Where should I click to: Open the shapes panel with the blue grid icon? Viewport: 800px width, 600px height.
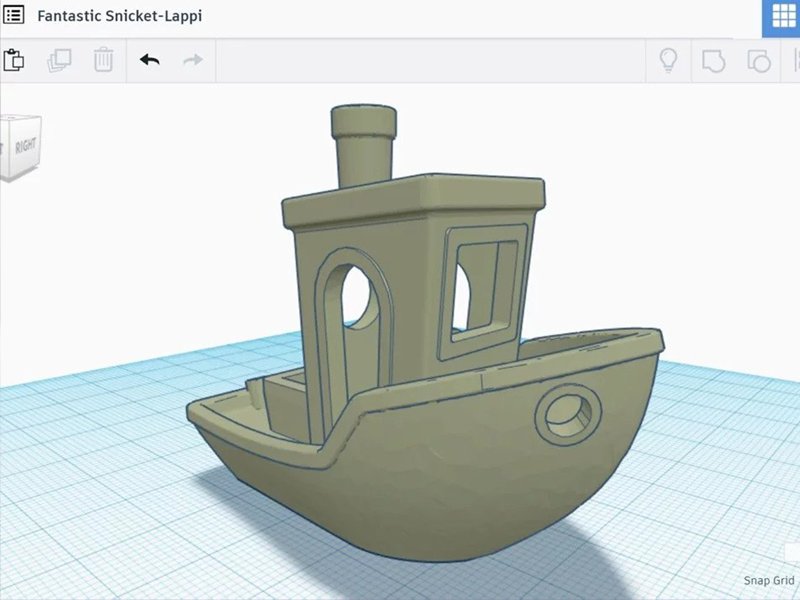click(785, 16)
